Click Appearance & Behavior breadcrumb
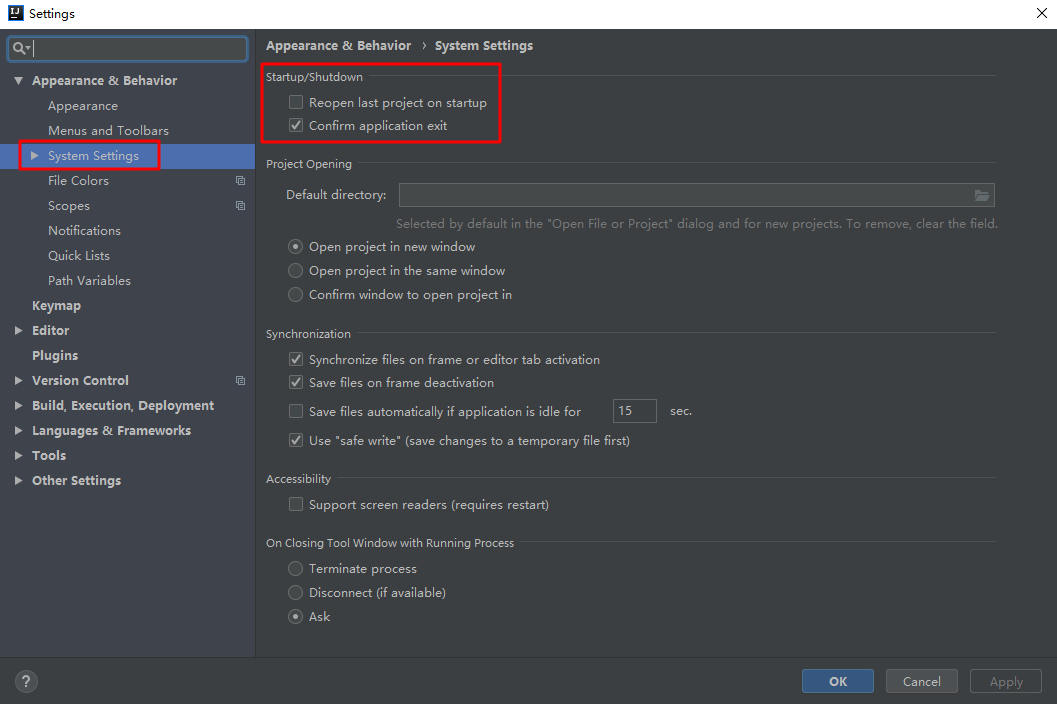This screenshot has width=1057, height=704. click(338, 45)
